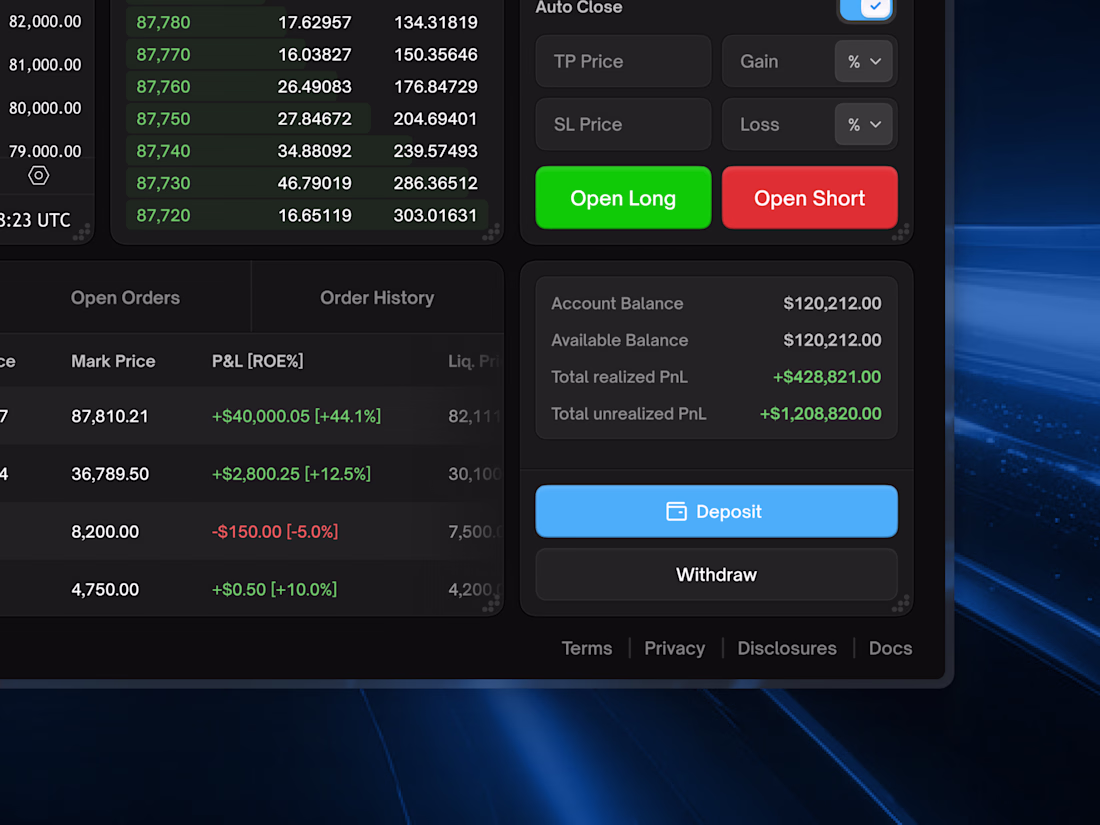Click the P&L [ROE%] column header
The image size is (1100, 825).
[x=257, y=361]
